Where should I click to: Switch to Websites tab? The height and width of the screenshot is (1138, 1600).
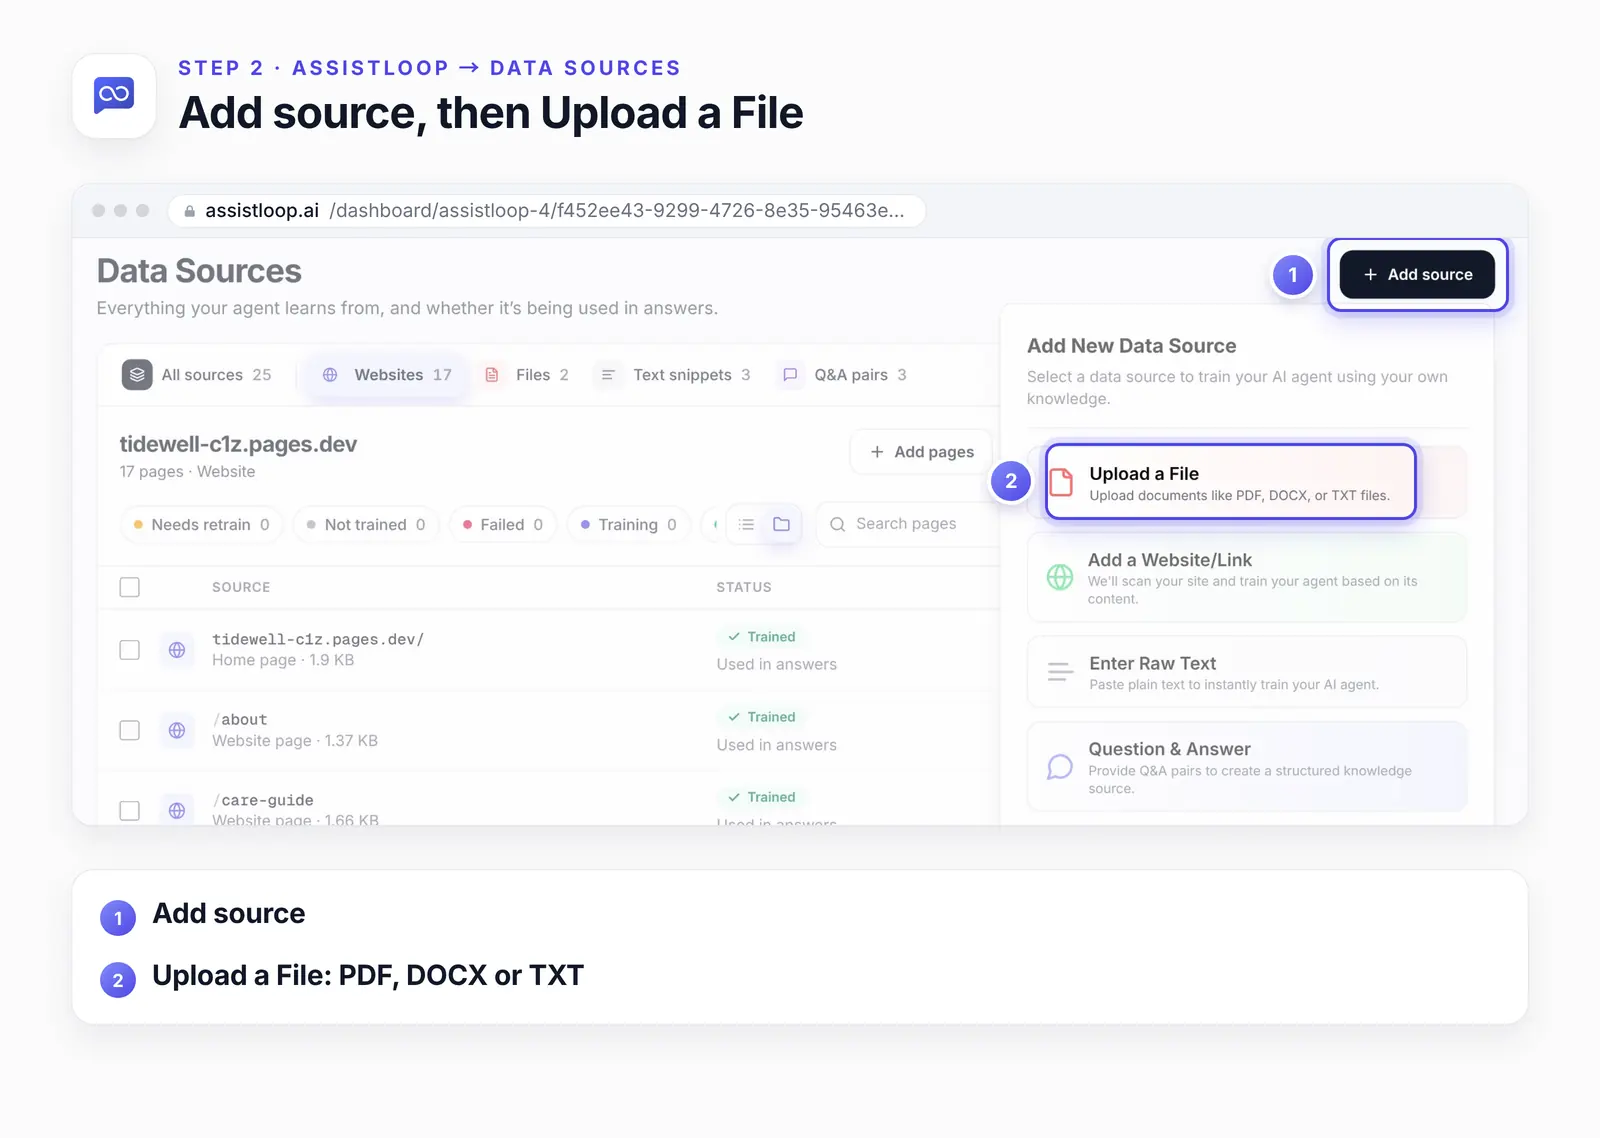386,375
